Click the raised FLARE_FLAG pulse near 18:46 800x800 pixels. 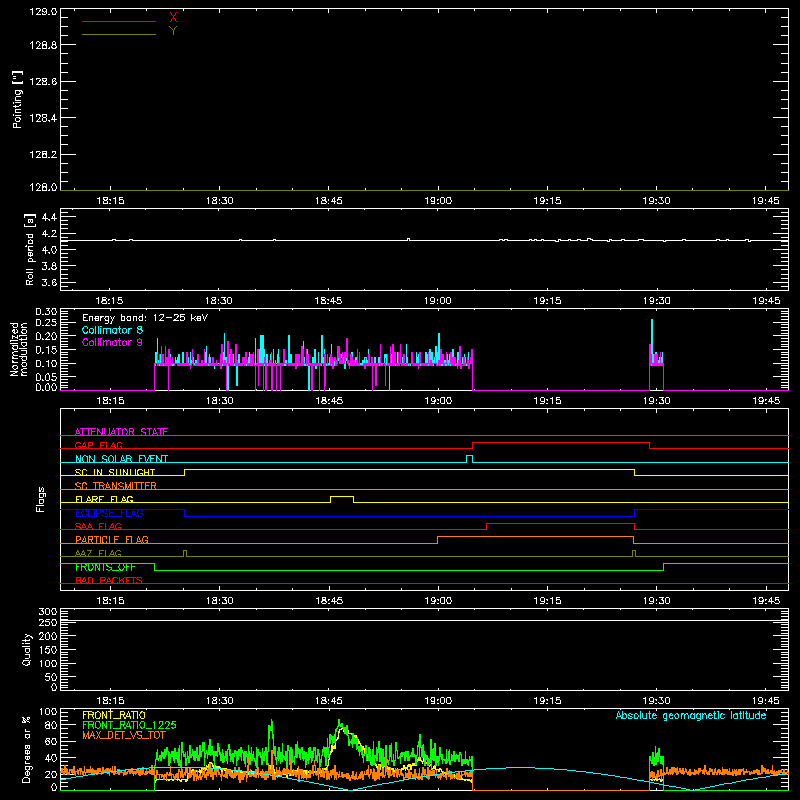(342, 496)
